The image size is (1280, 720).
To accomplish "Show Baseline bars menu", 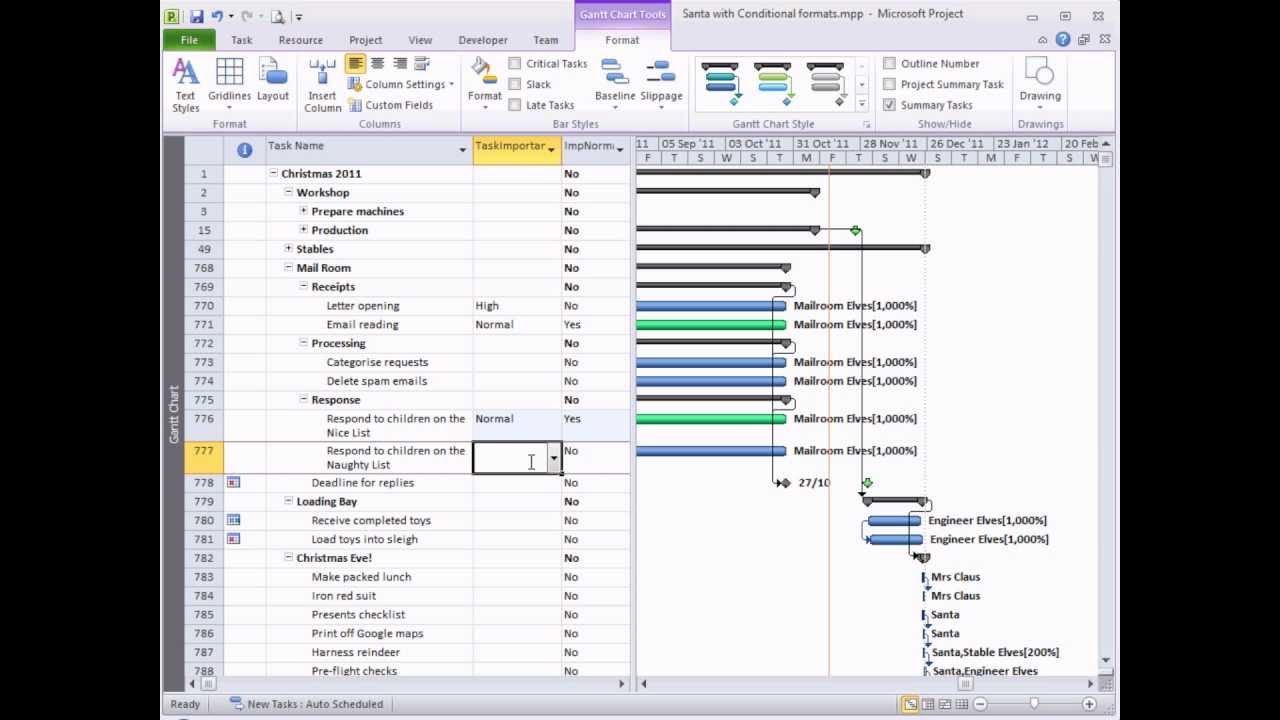I will pyautogui.click(x=615, y=86).
